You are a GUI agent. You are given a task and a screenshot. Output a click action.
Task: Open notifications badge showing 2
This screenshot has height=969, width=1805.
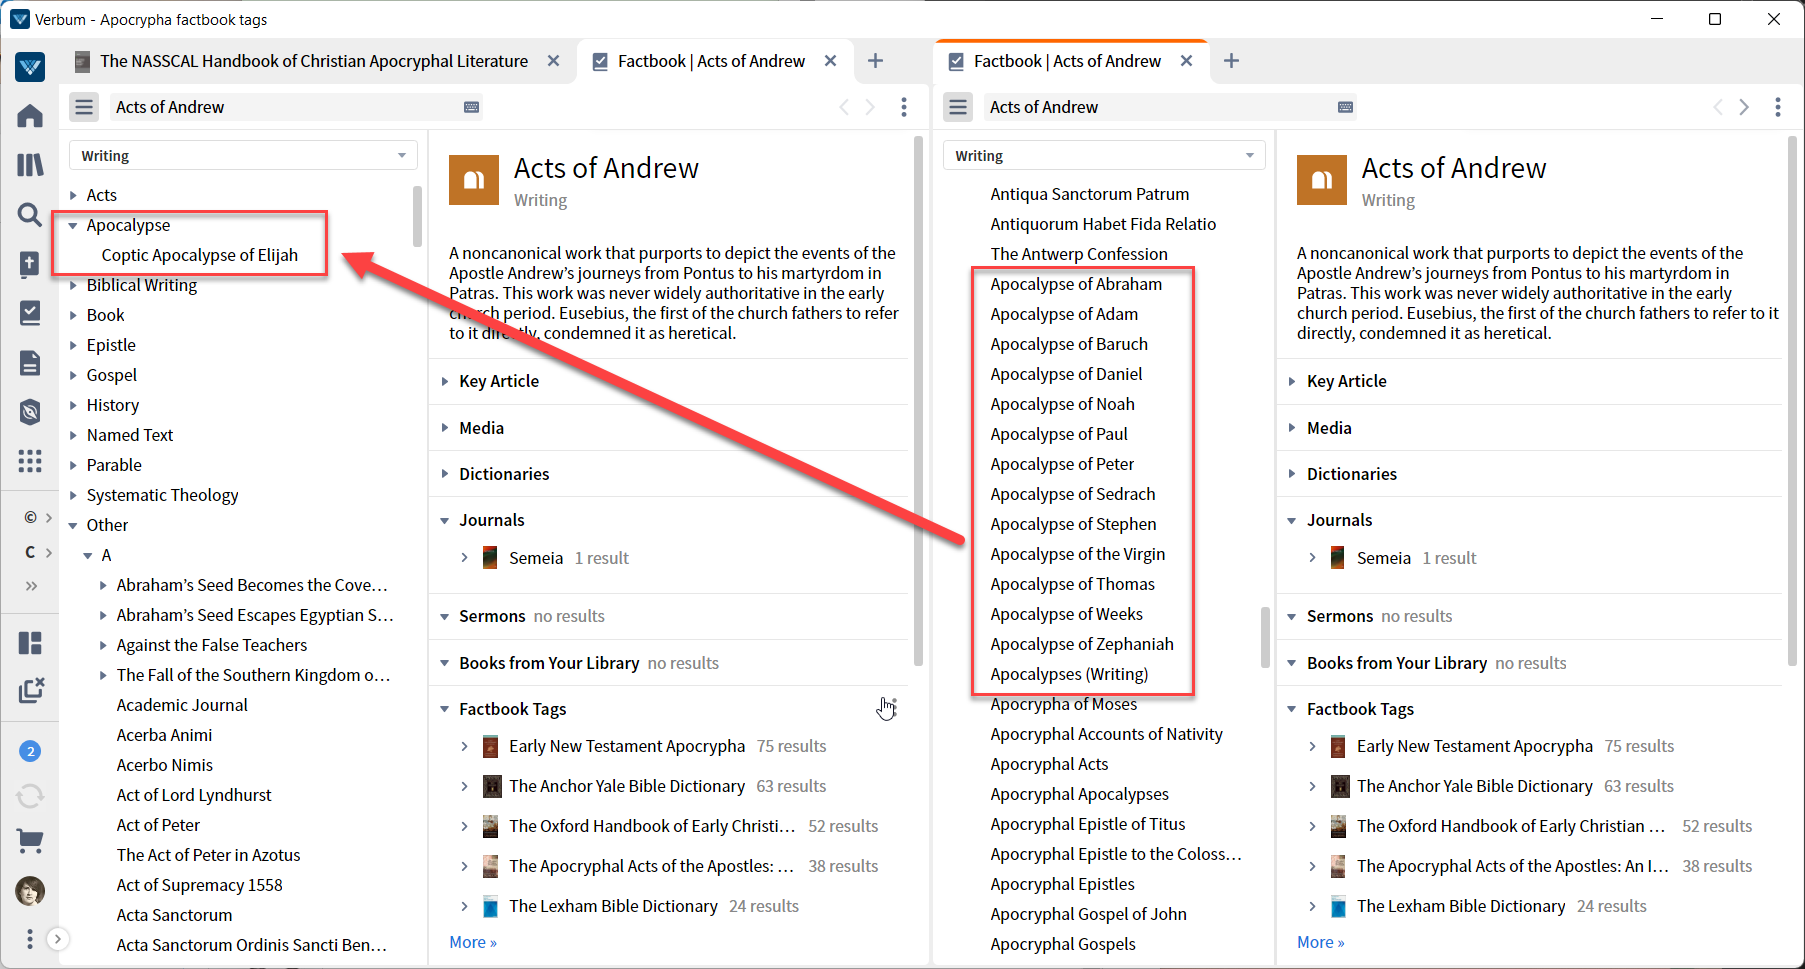pyautogui.click(x=30, y=751)
